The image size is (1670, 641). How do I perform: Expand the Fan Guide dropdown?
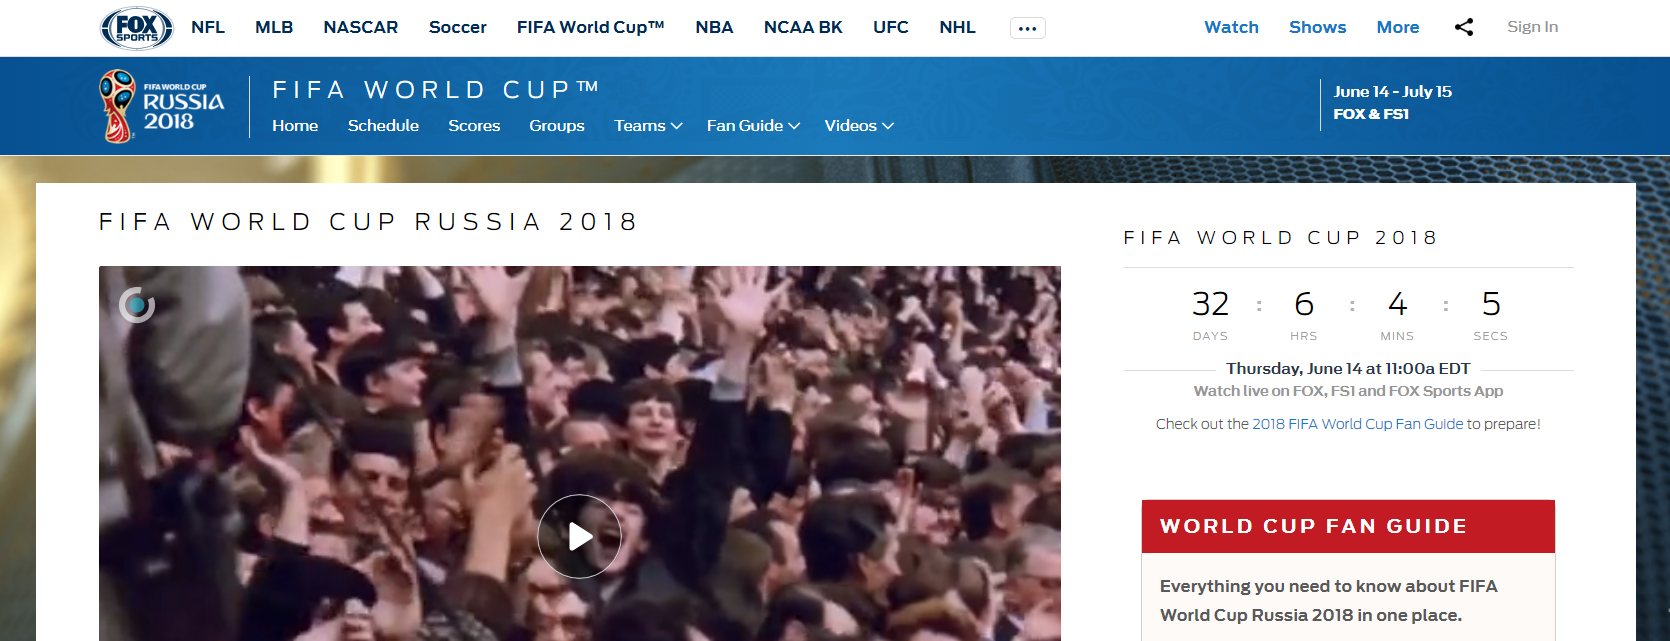[753, 125]
